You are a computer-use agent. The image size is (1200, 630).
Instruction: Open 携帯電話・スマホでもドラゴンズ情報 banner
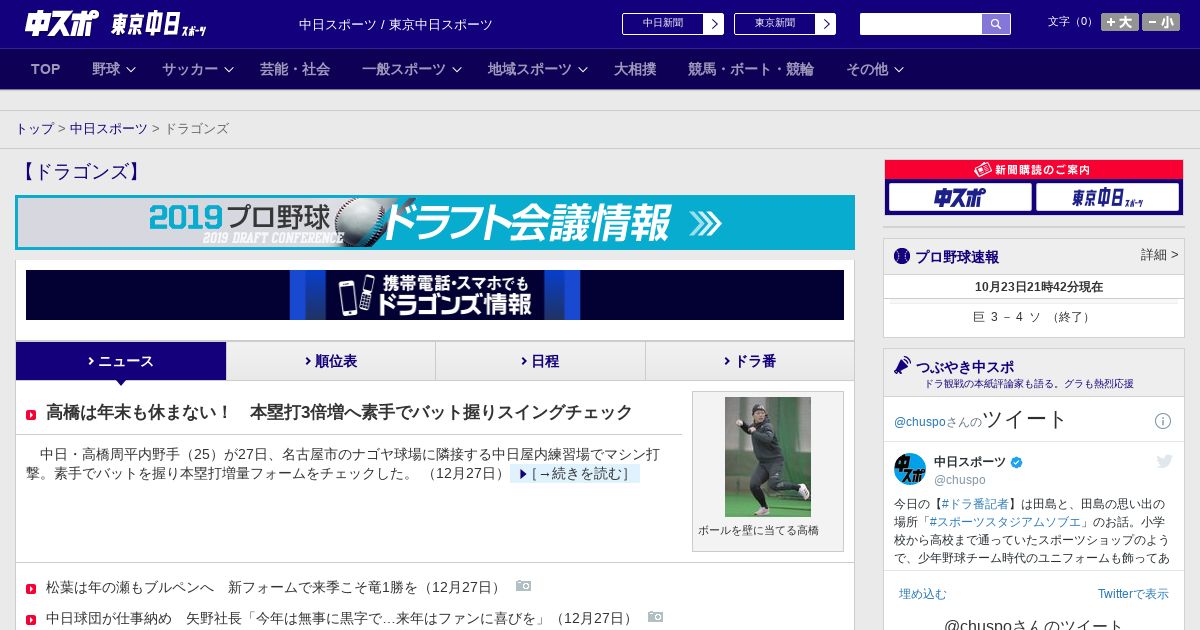tap(435, 295)
